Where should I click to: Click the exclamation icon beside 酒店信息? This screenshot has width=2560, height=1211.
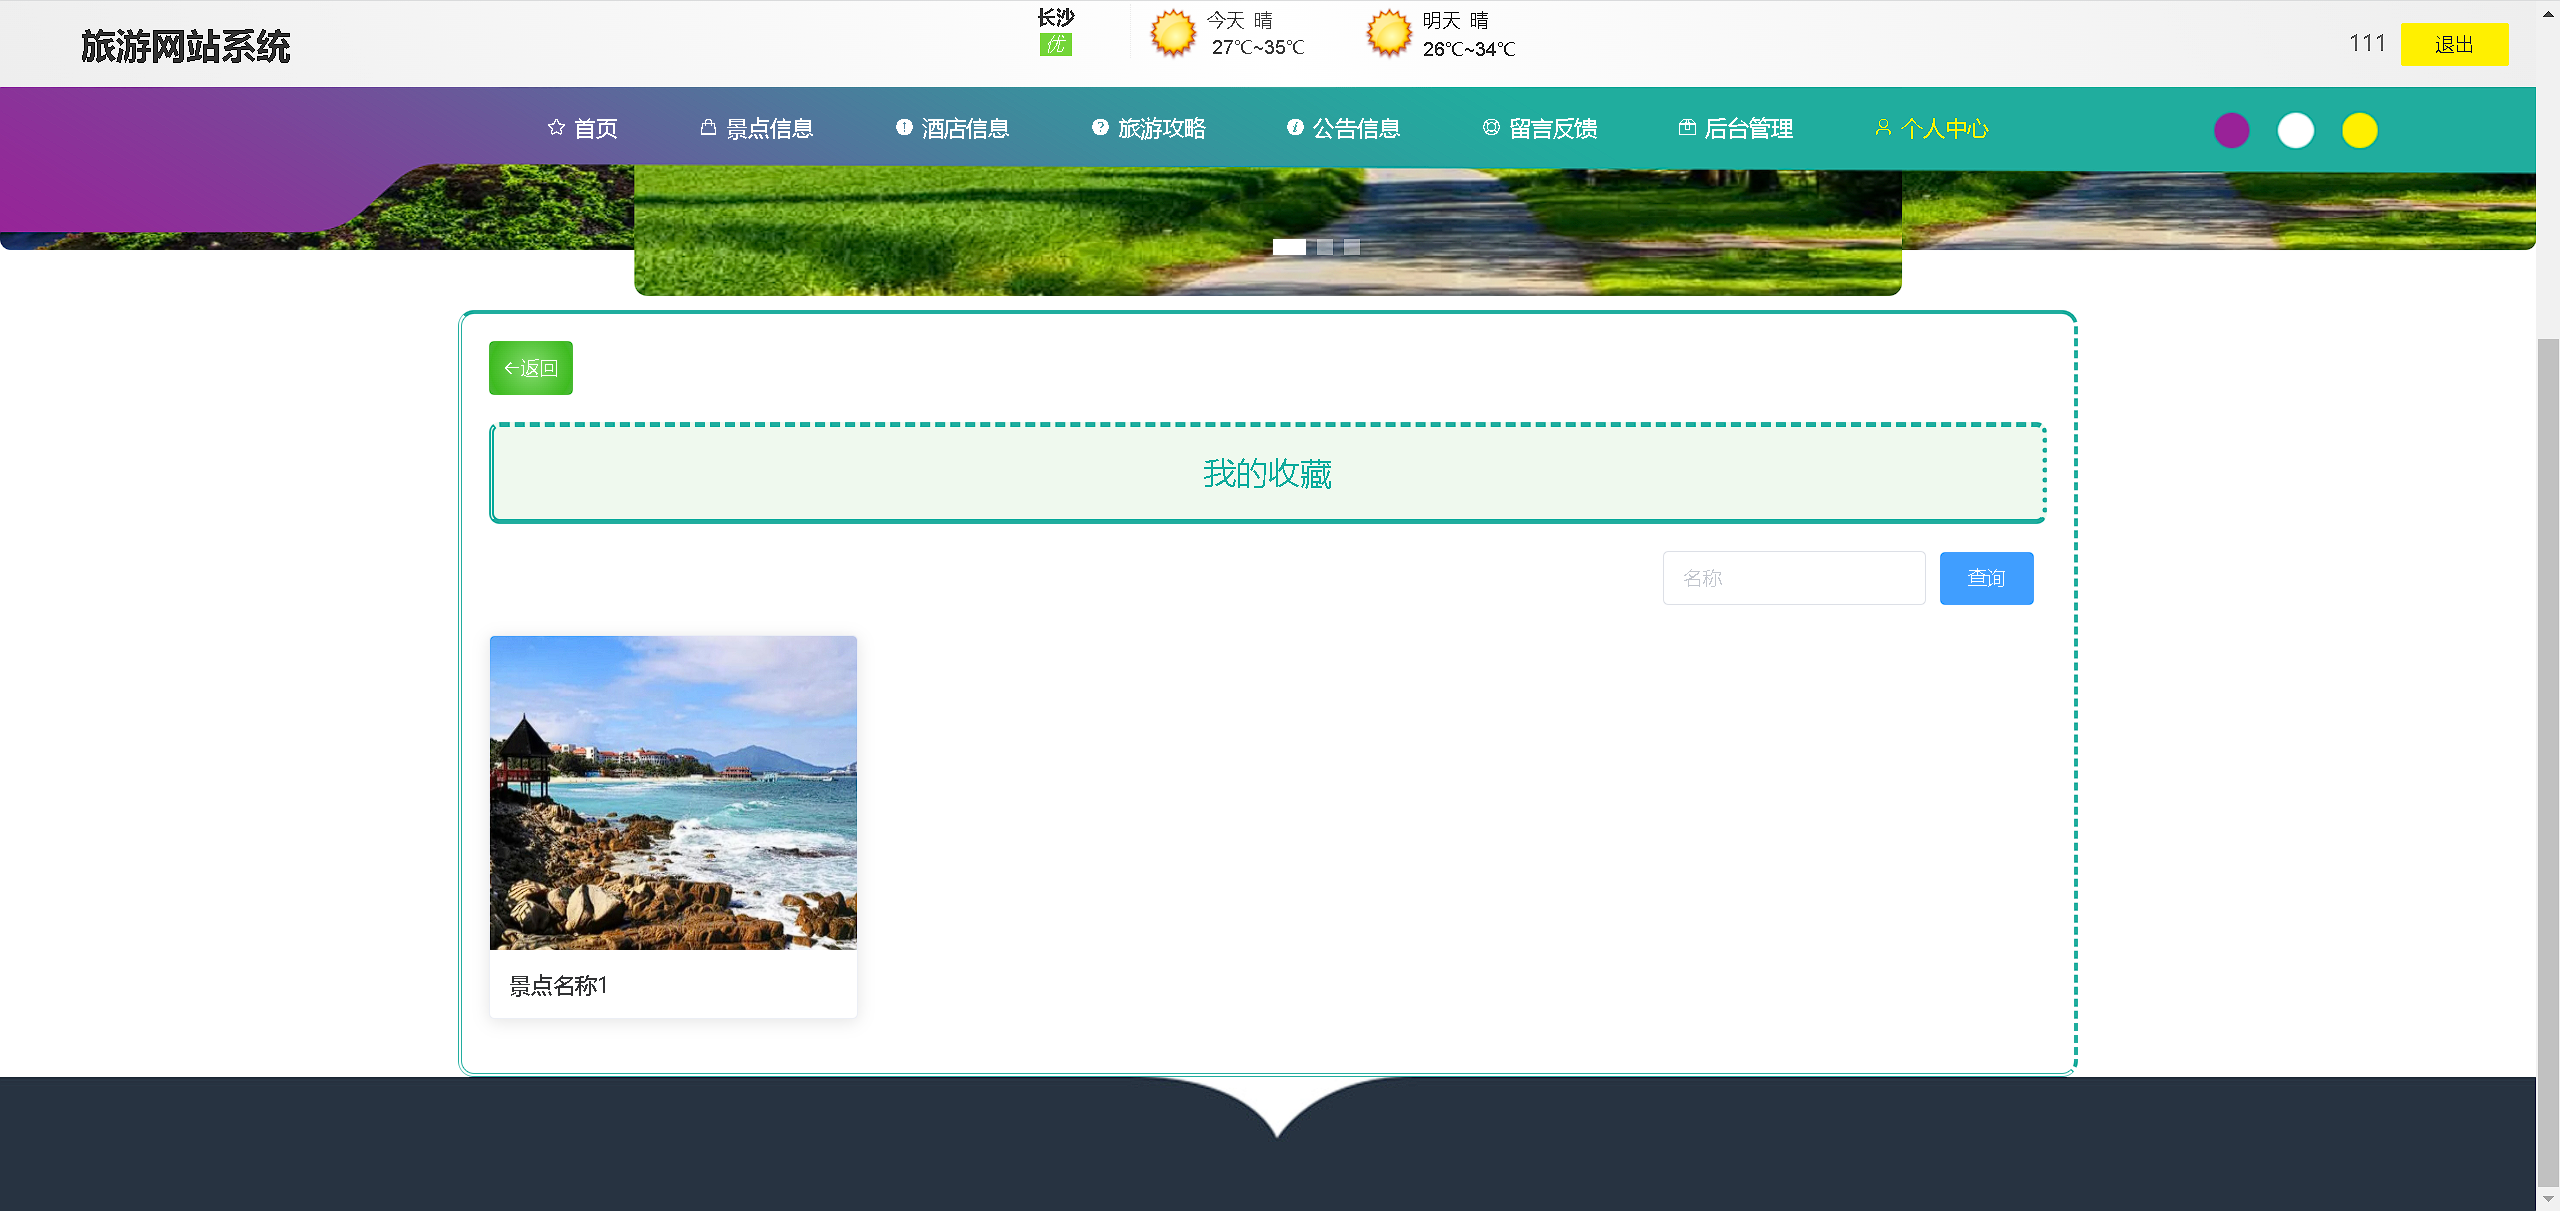pos(904,128)
